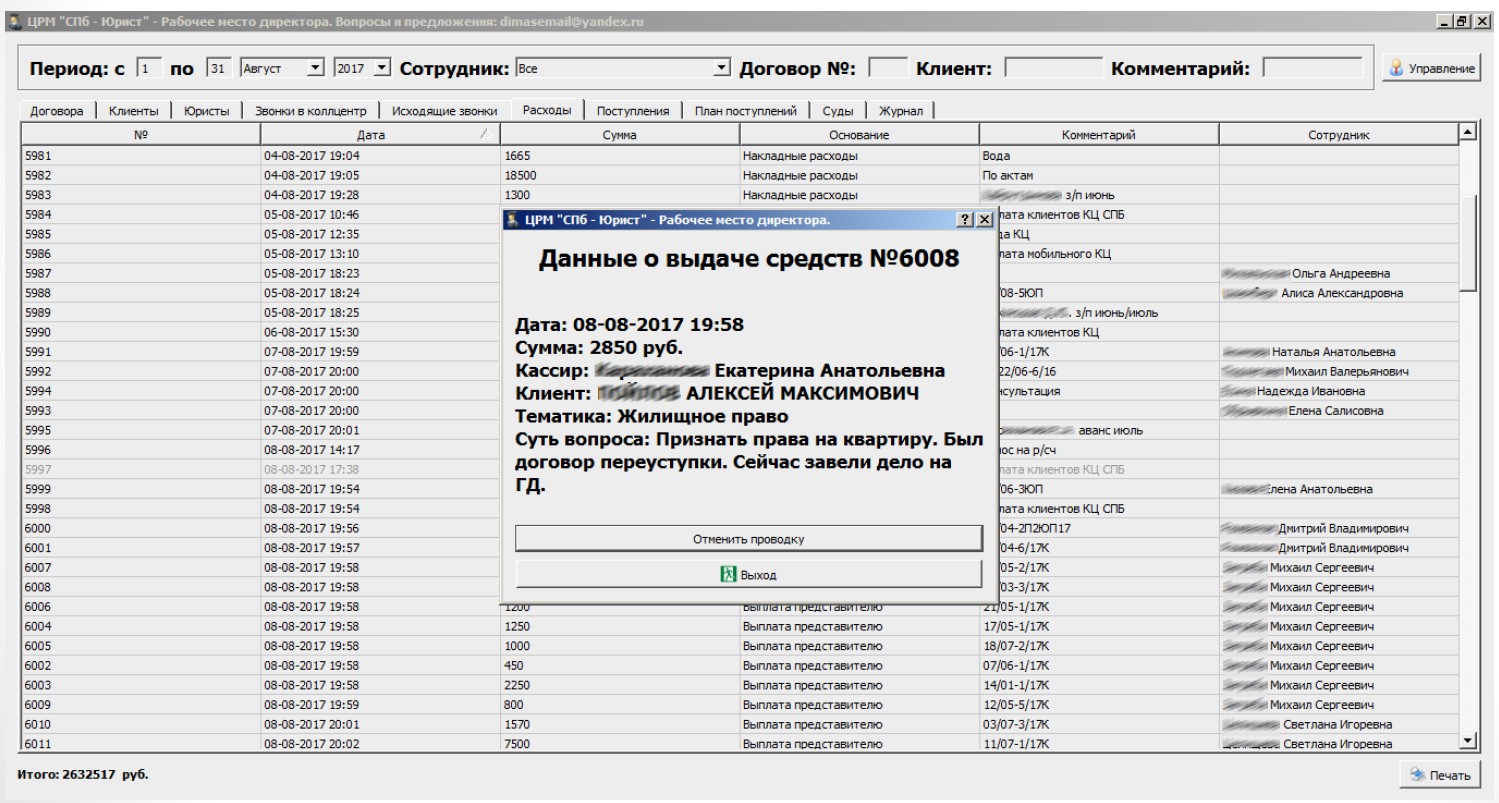Viewport: 1499px width, 803px height.
Task: Click the comment cell Вода
Action: click(x=1099, y=155)
